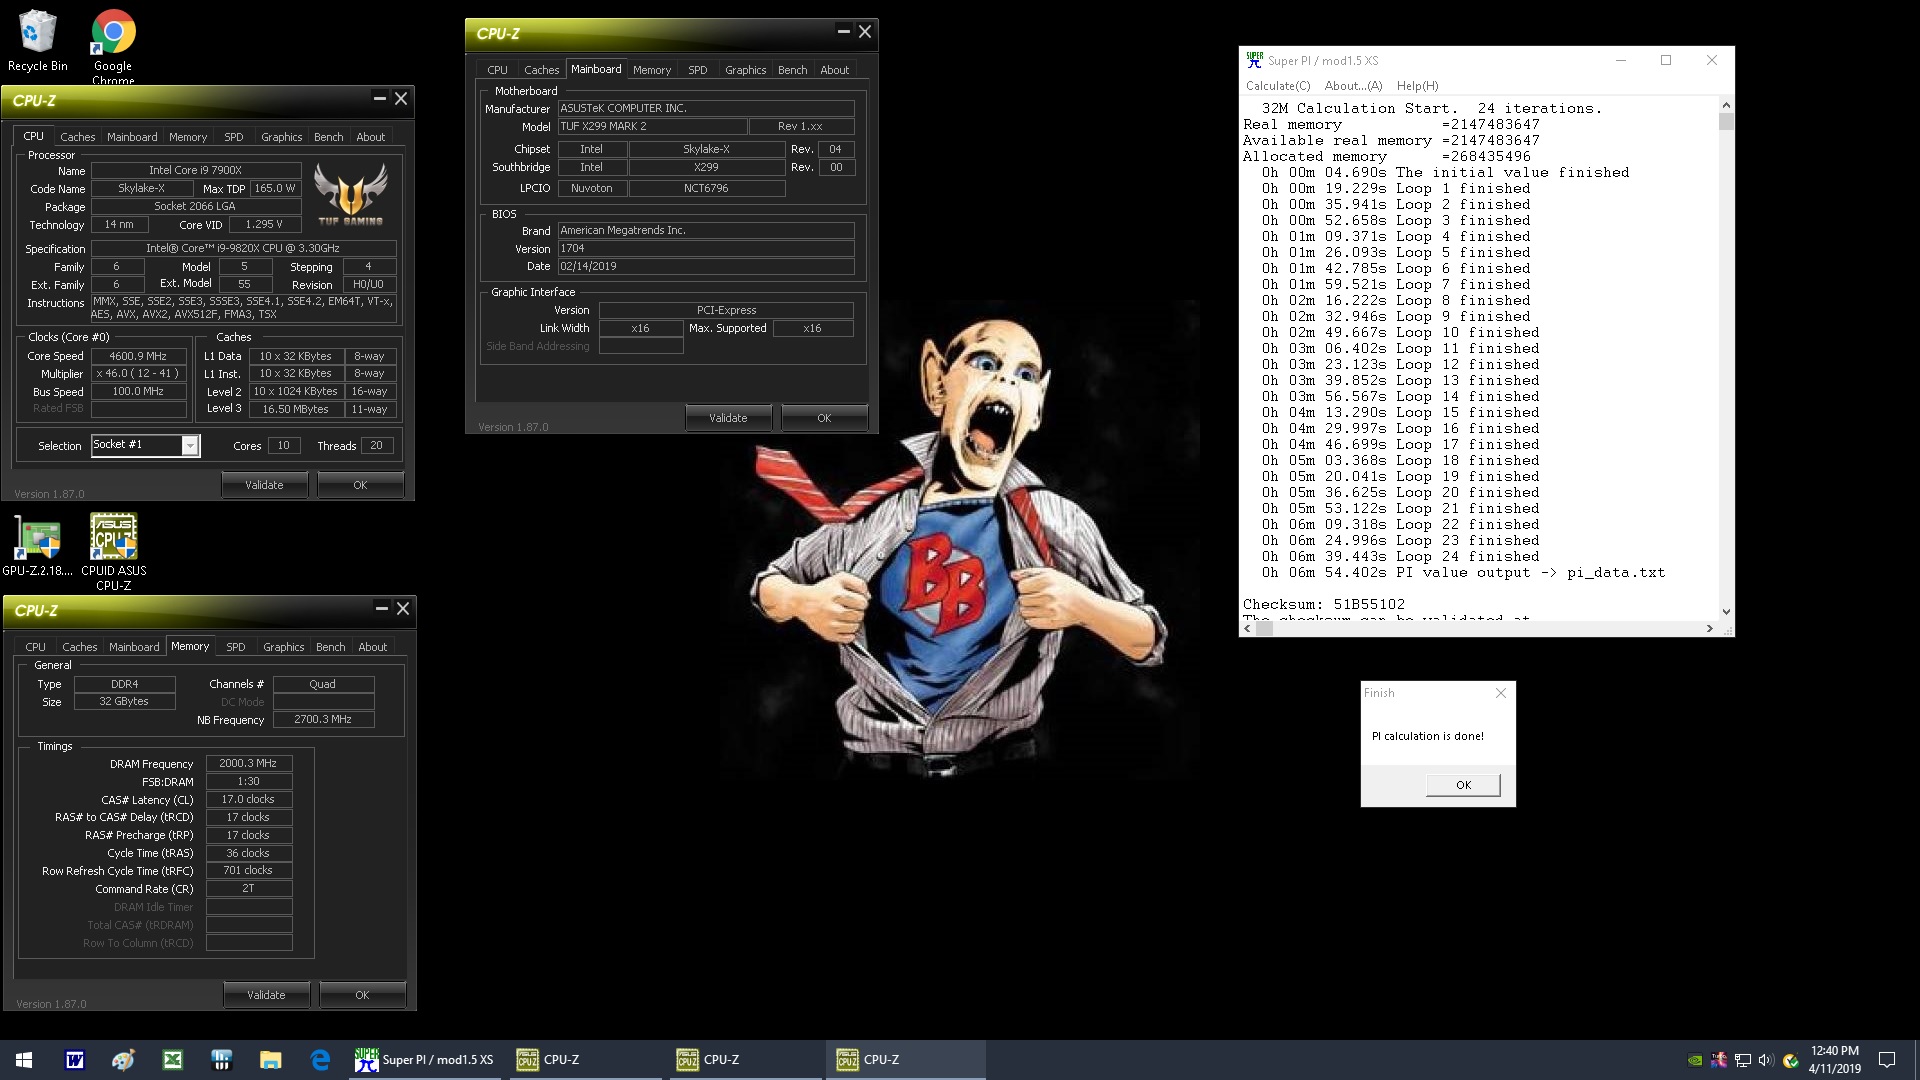Open the equalizer-style app on the taskbar
Image resolution: width=1920 pixels, height=1080 pixels.
[x=222, y=1060]
